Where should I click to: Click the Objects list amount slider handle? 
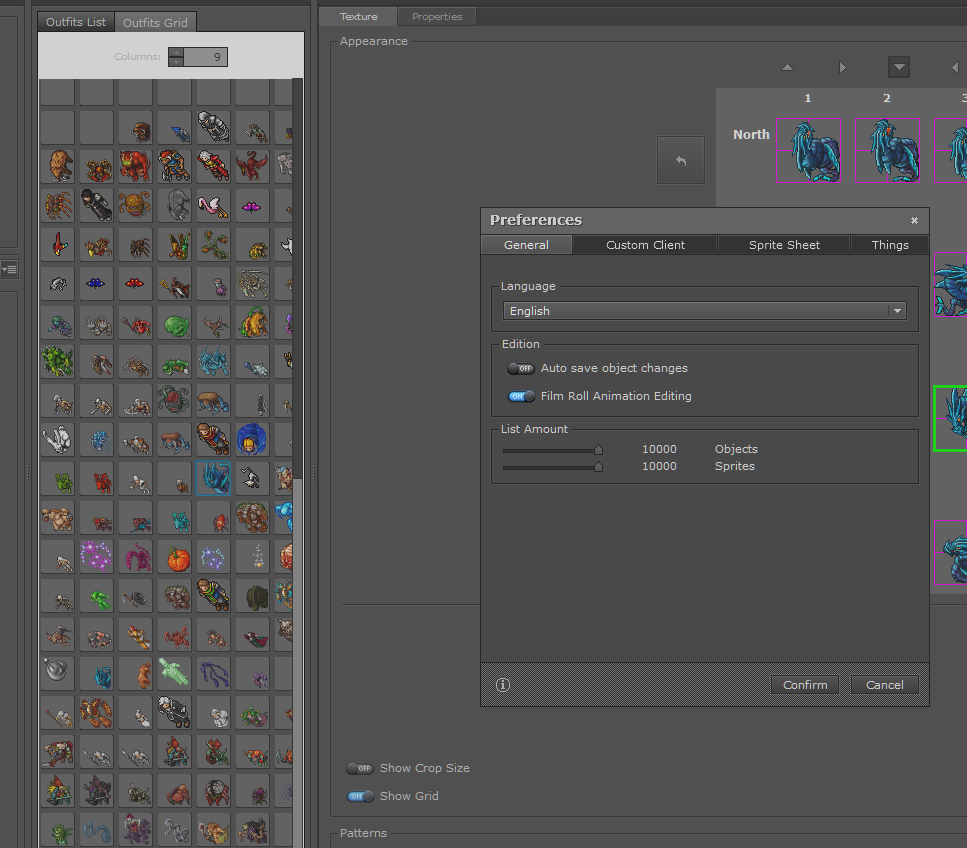point(599,450)
